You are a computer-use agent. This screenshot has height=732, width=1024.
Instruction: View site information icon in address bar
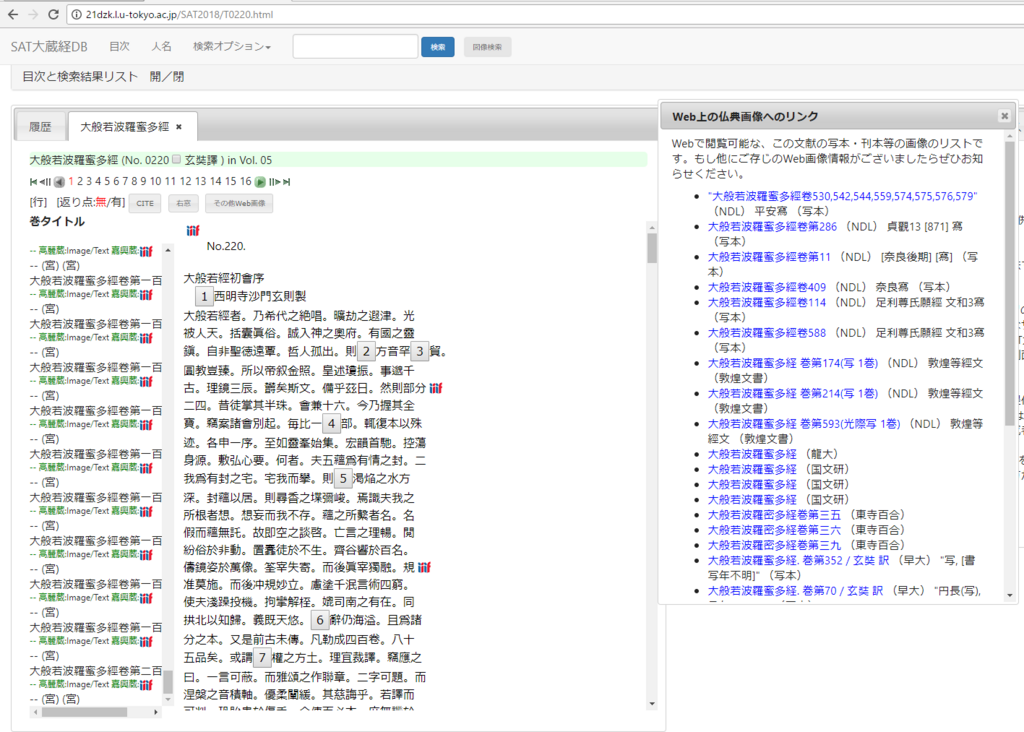(76, 14)
